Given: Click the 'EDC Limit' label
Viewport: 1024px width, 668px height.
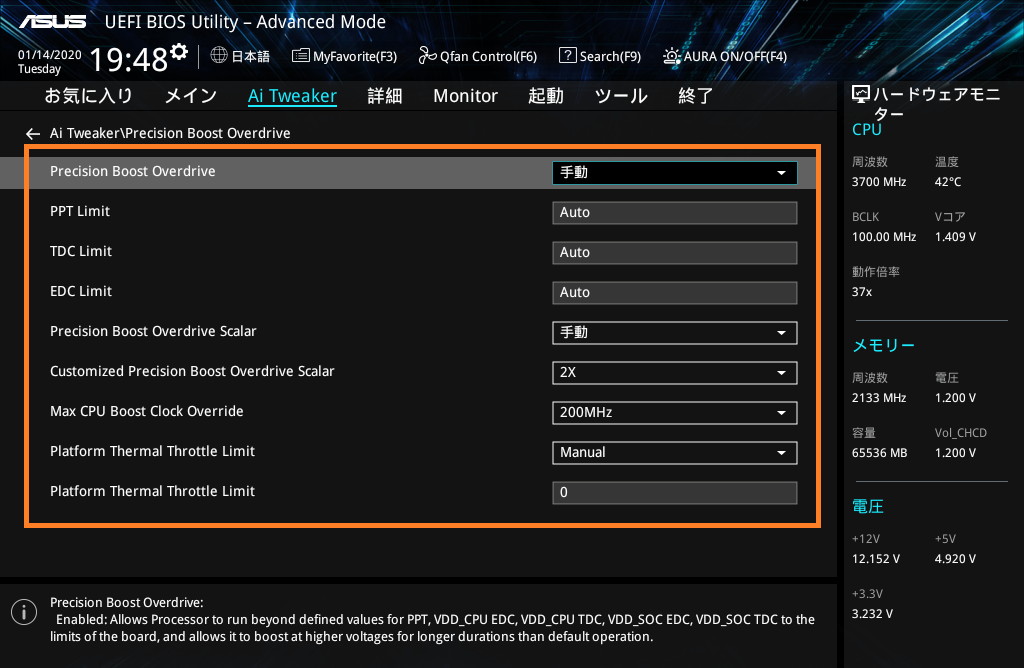Looking at the screenshot, I should pos(81,291).
